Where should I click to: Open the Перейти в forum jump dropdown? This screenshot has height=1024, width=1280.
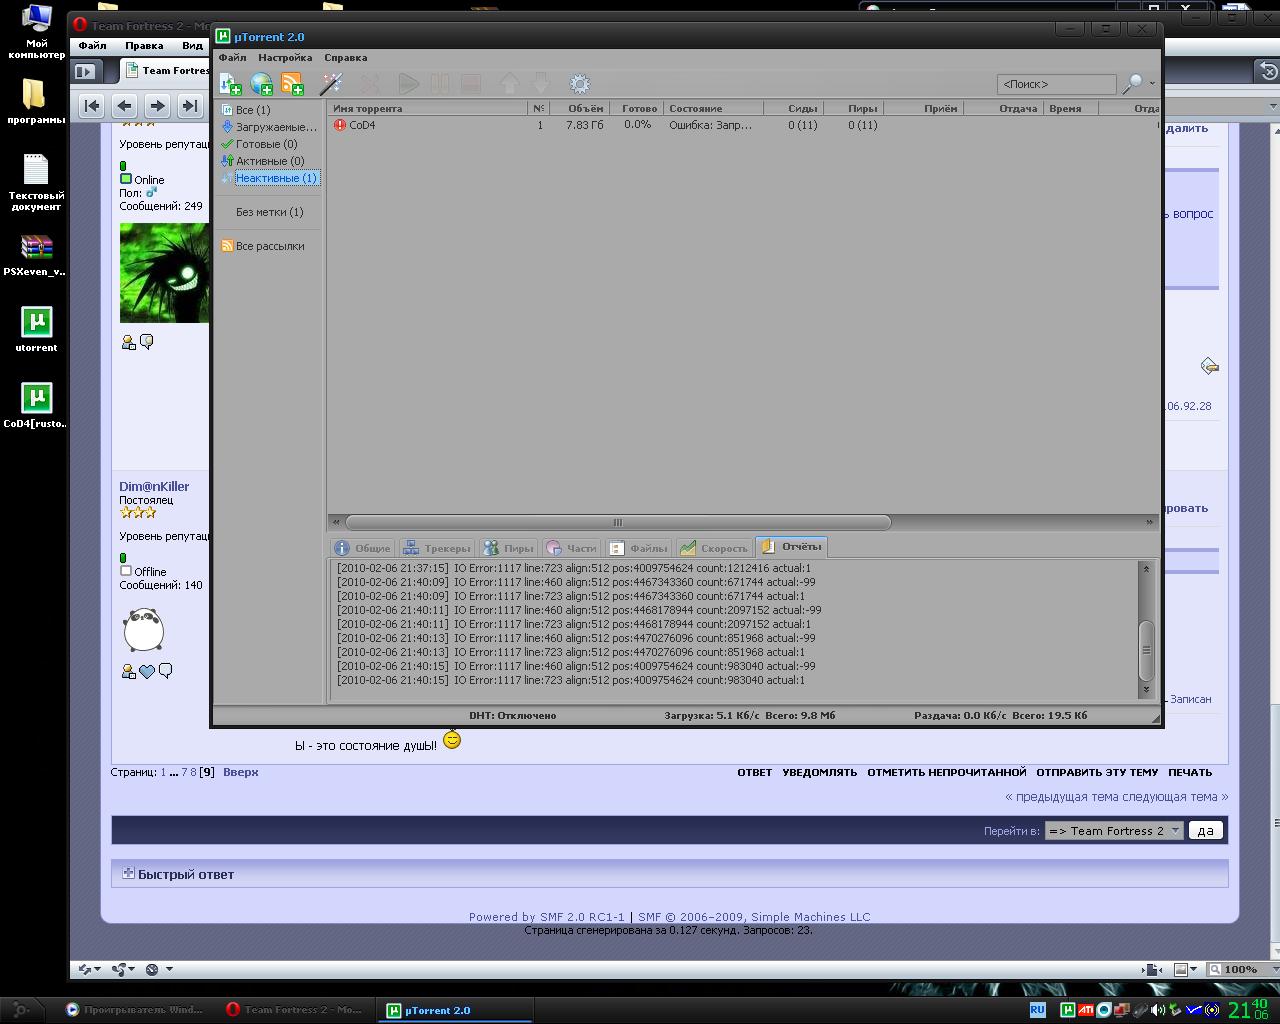[1114, 831]
